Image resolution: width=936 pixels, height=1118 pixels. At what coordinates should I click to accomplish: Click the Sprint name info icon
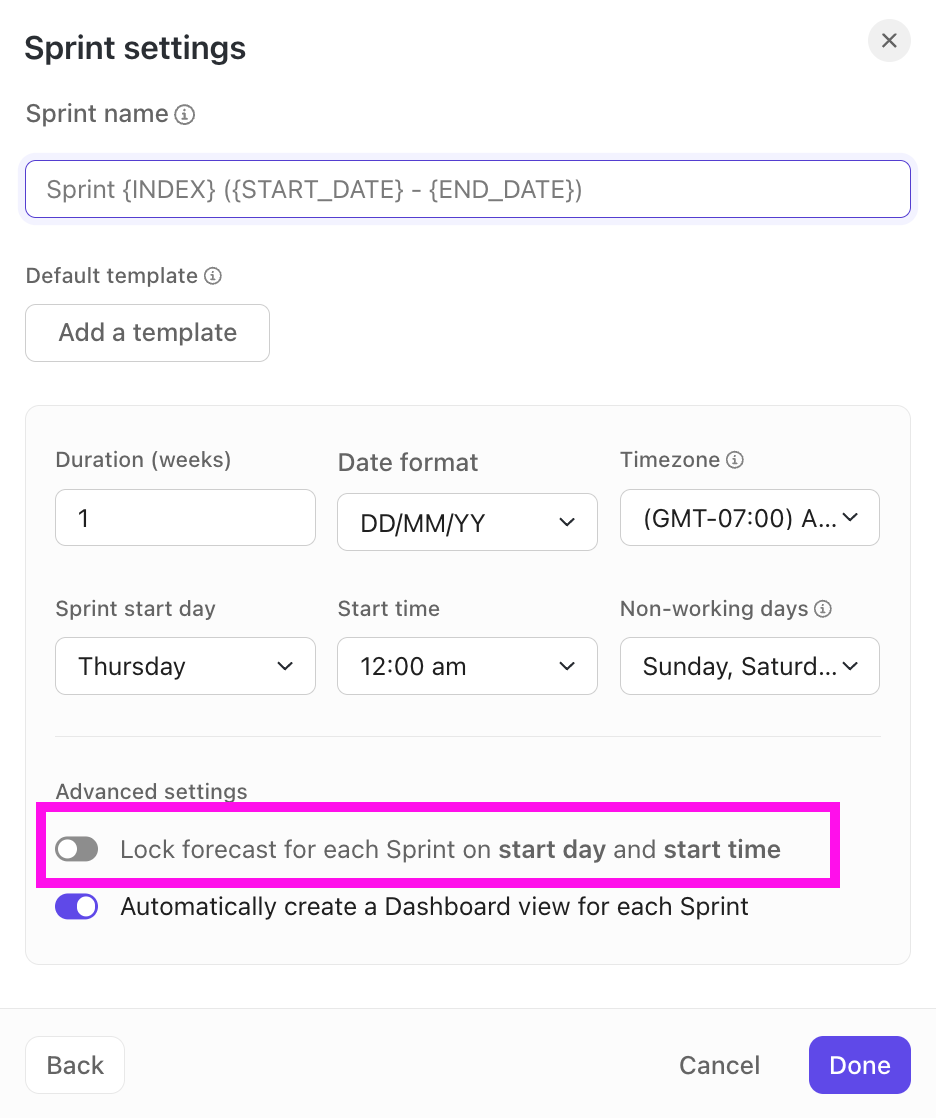[x=186, y=114]
